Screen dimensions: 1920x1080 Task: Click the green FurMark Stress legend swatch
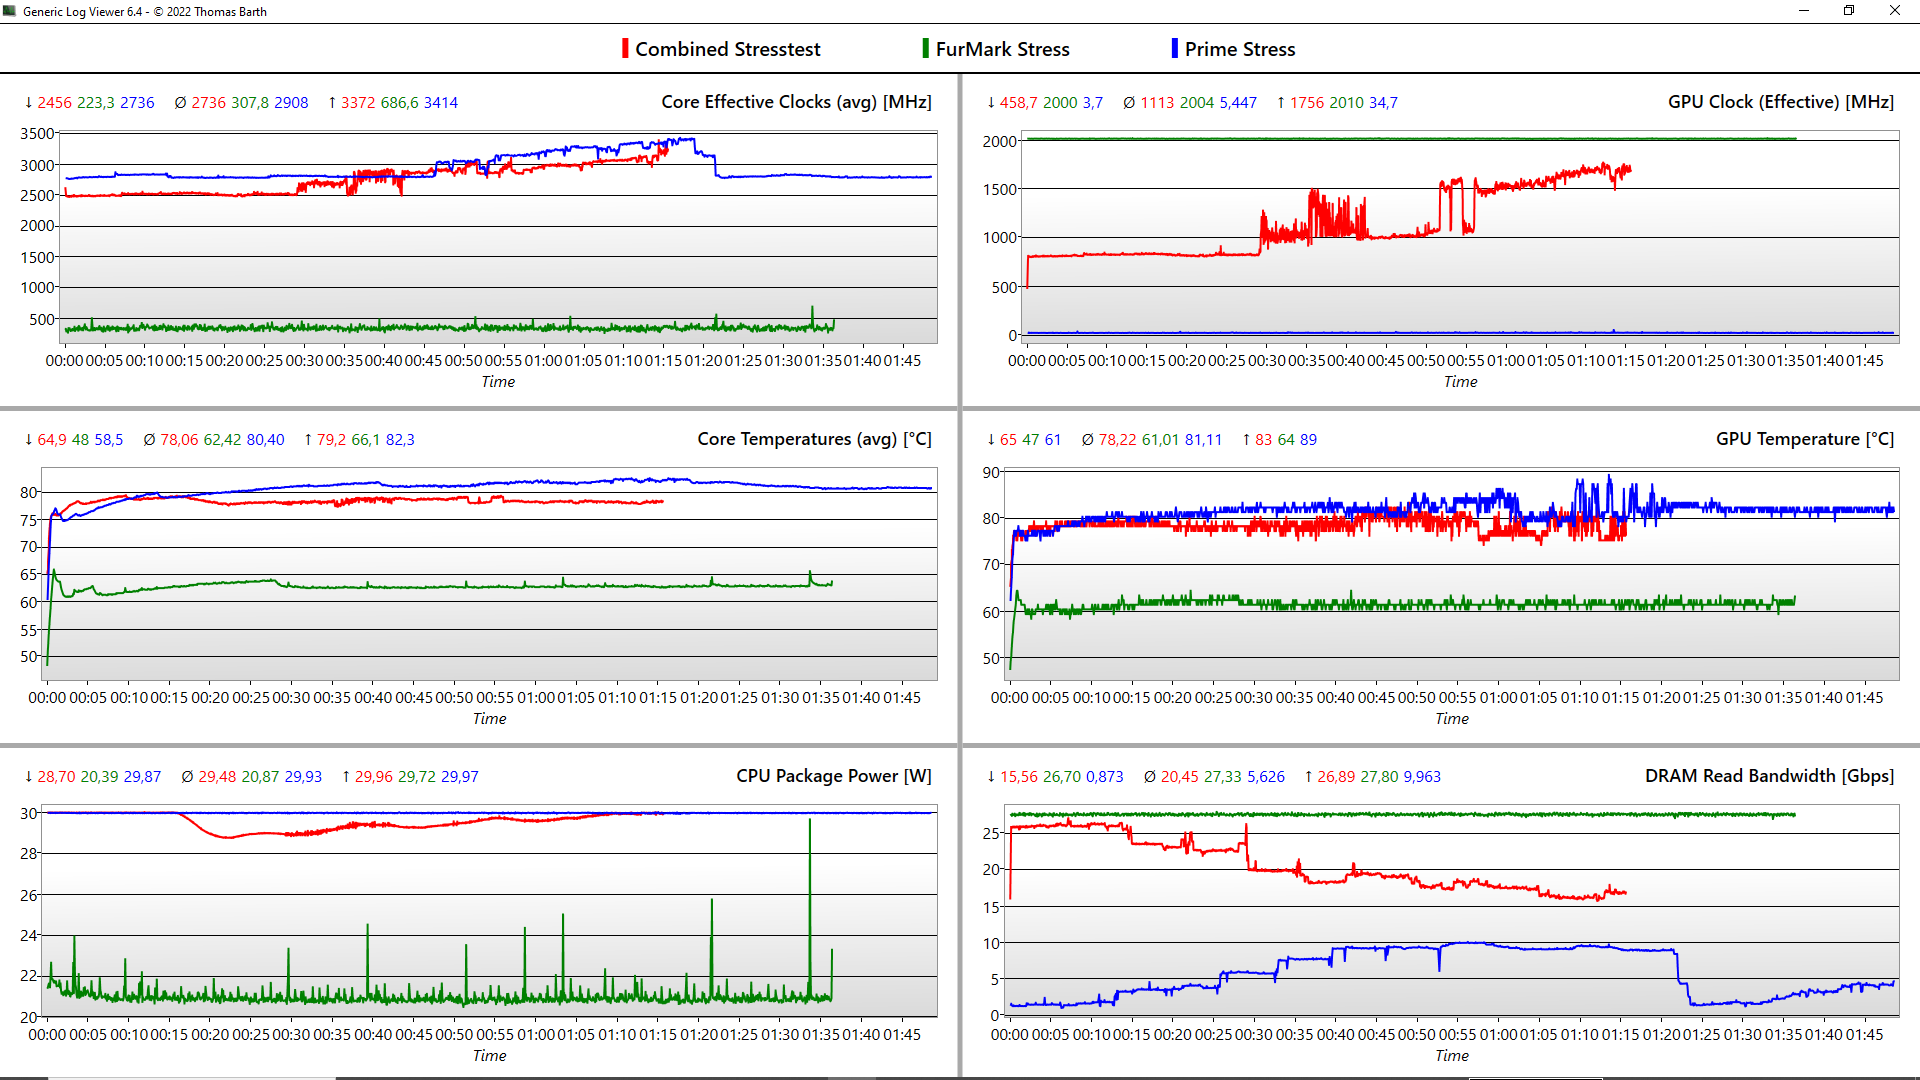[x=925, y=49]
